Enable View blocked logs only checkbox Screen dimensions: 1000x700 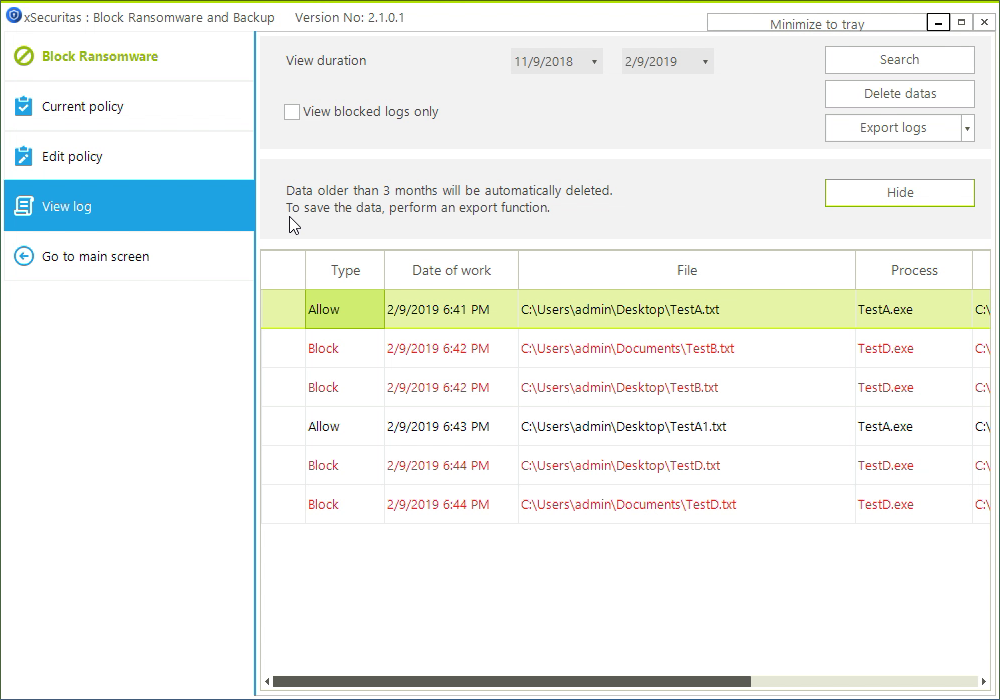(x=291, y=112)
